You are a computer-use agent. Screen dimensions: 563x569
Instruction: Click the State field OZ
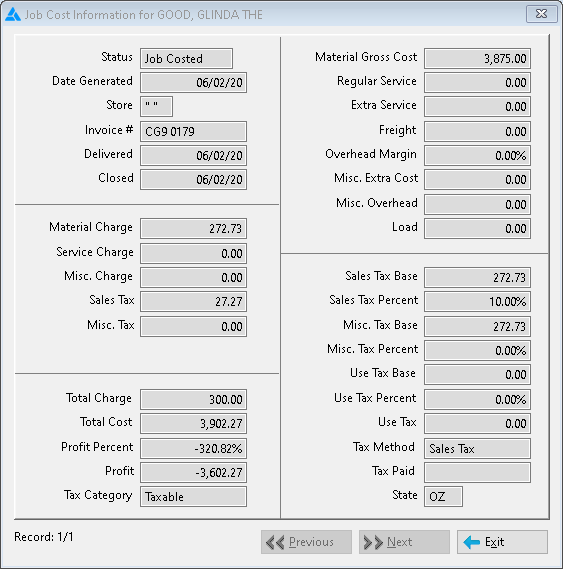443,496
